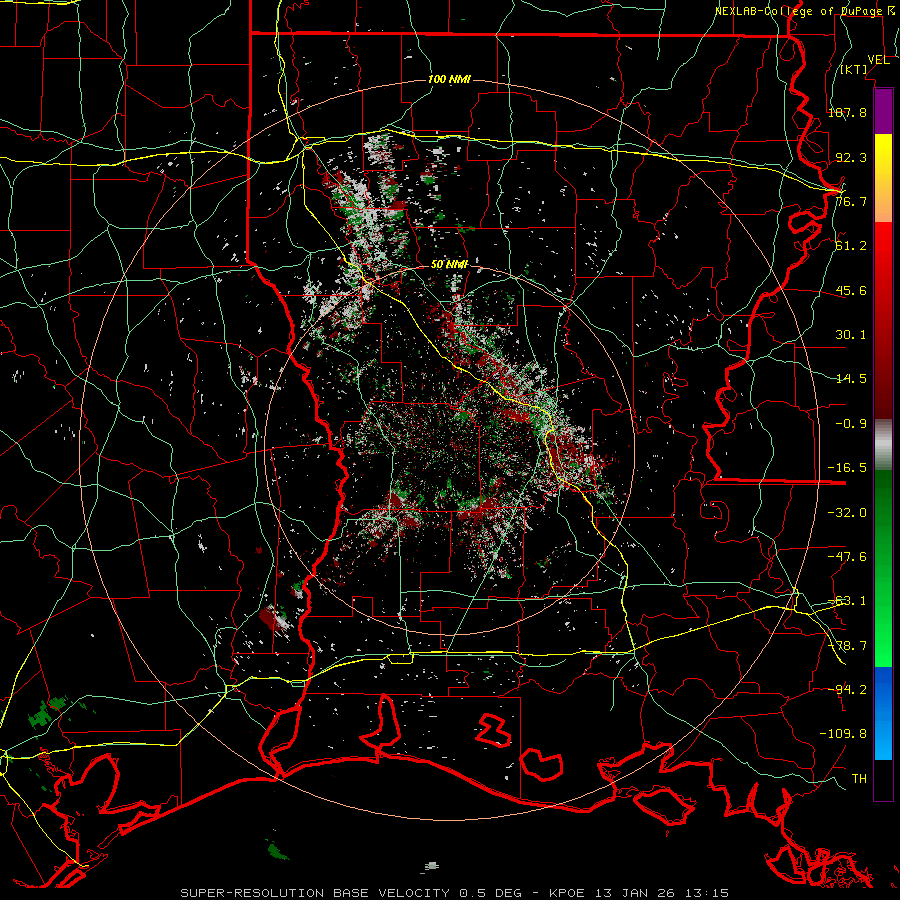Click the yellow-orange segment of the color bar
This screenshot has height=900, width=900.
pos(883,179)
